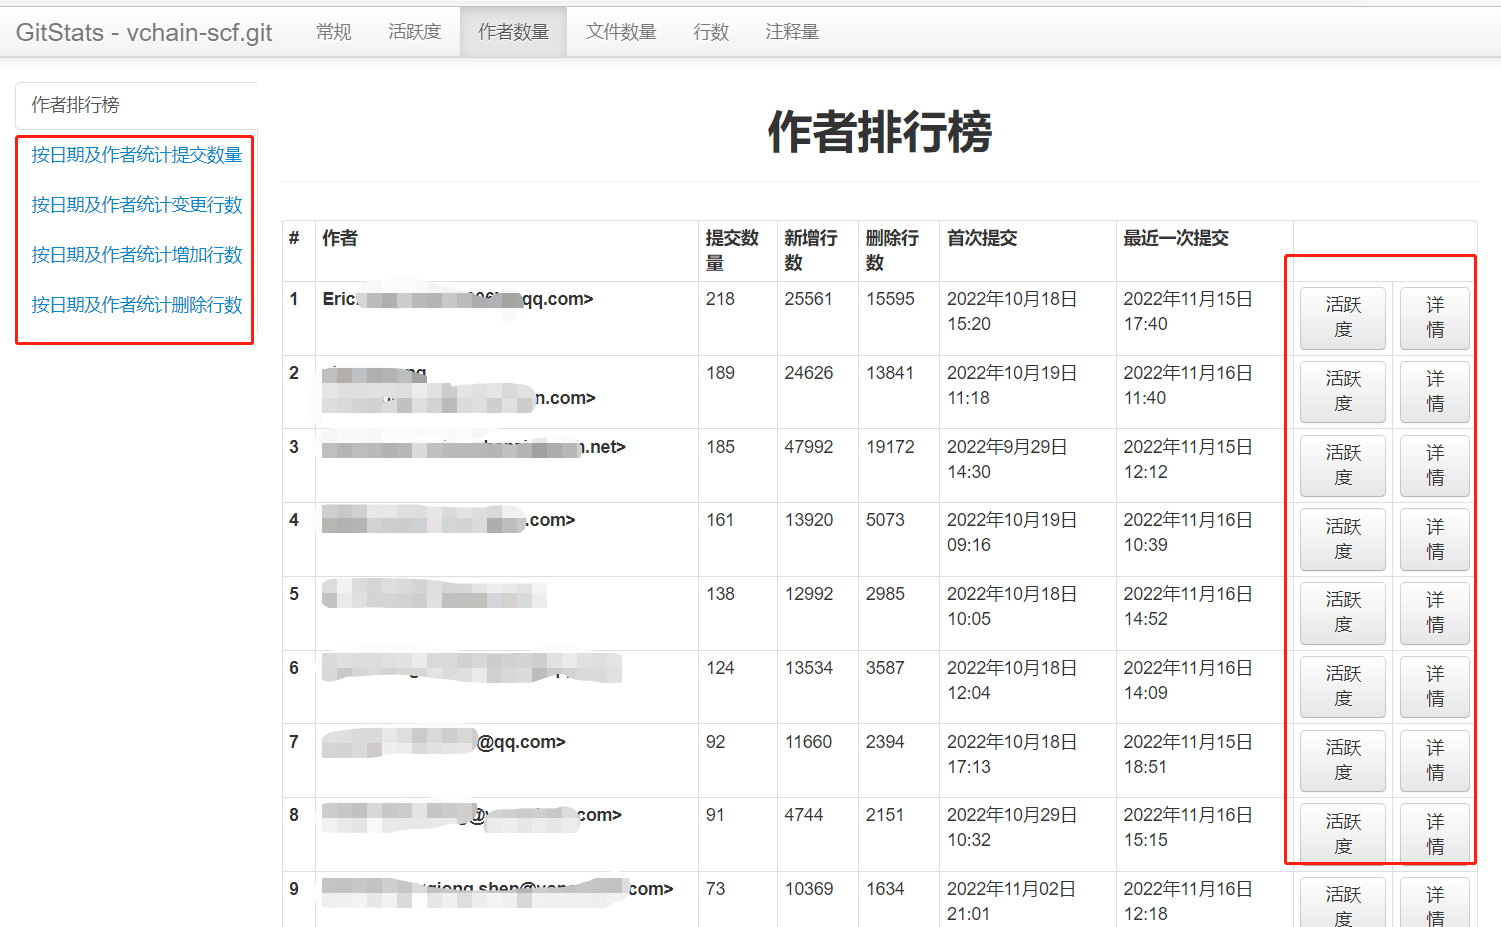Open 按日期及作者统计提交数量 link
Screen dimensions: 1501x927
[137, 155]
